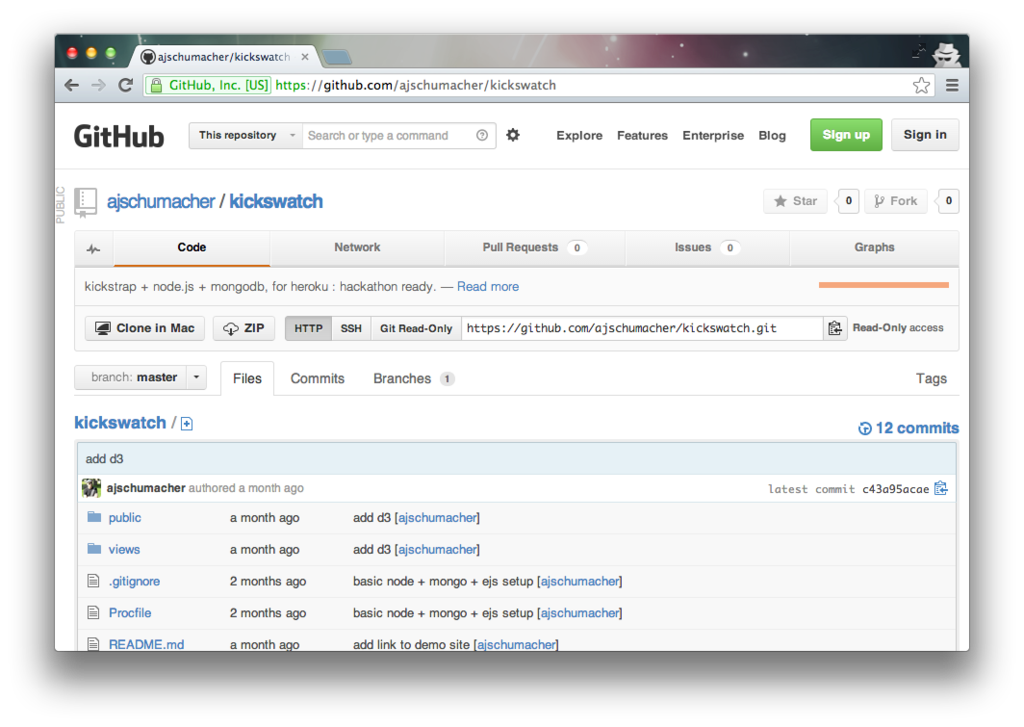This screenshot has height=727, width=1024.
Task: Open latest commit c43a95acae
Action: [x=895, y=489]
